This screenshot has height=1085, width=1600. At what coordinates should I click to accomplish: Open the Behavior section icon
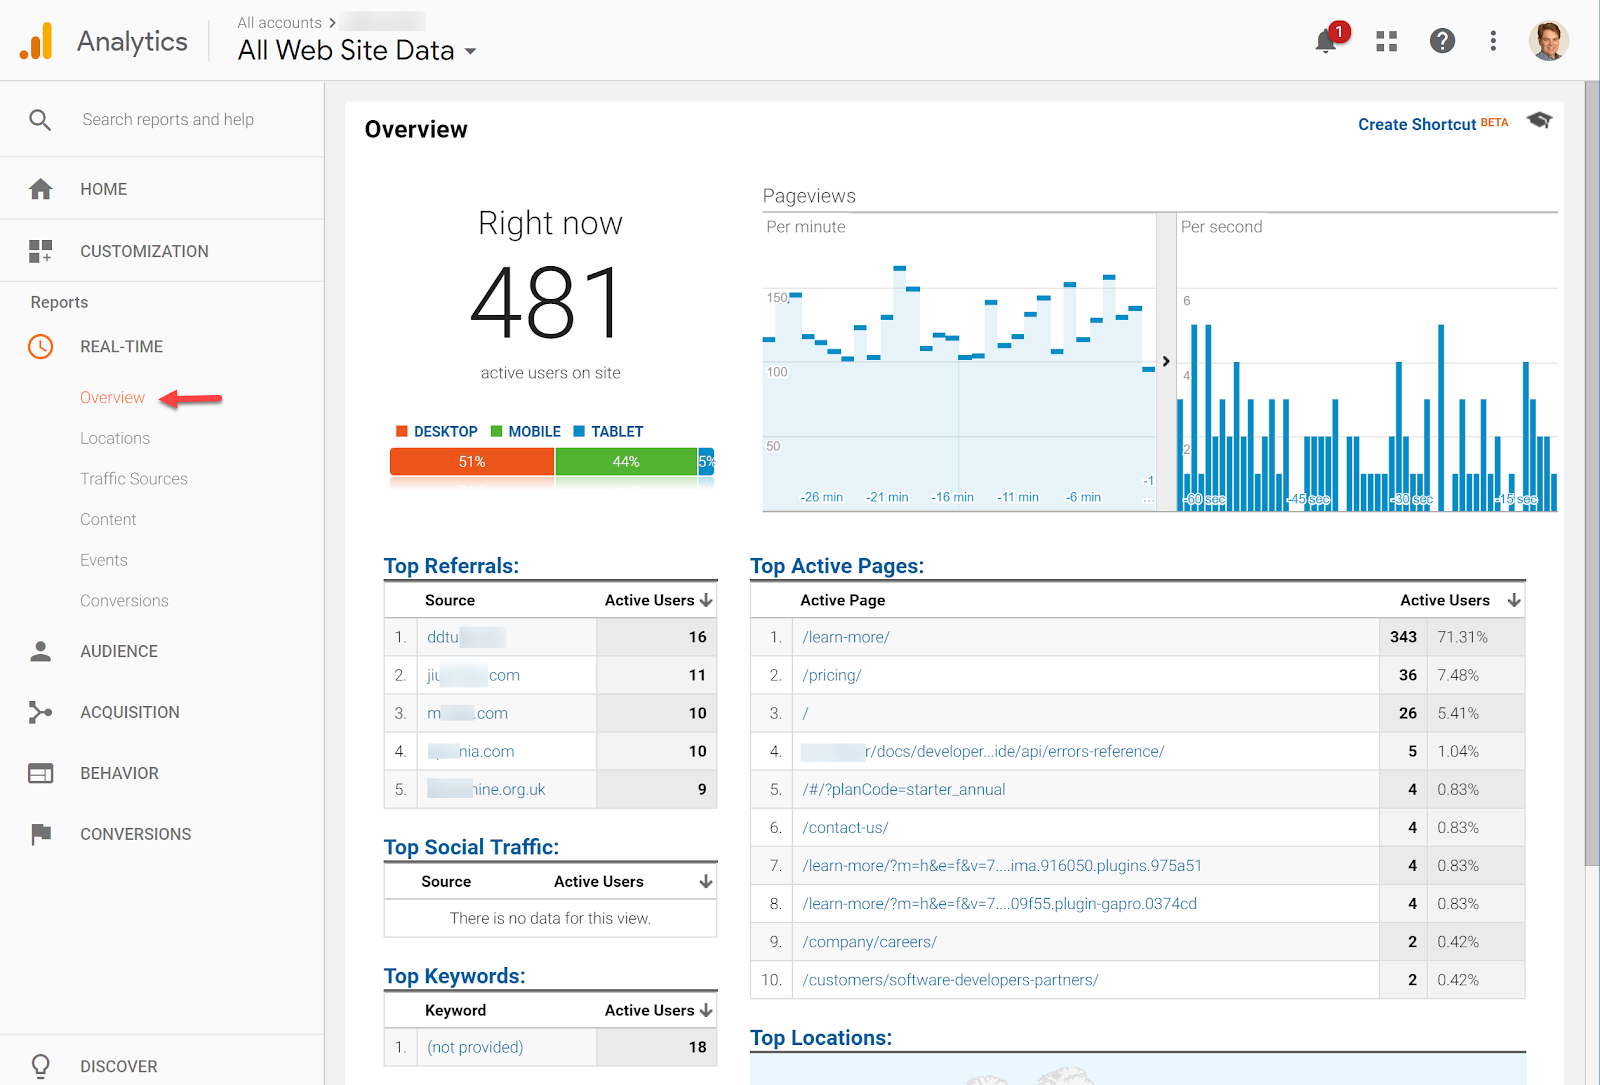point(40,772)
